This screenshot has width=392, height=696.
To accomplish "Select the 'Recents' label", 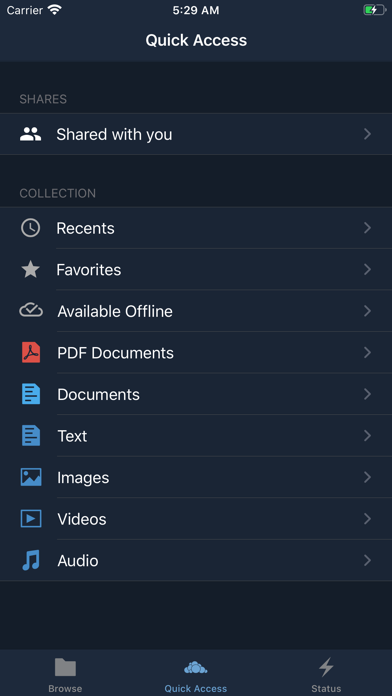I will [x=85, y=228].
